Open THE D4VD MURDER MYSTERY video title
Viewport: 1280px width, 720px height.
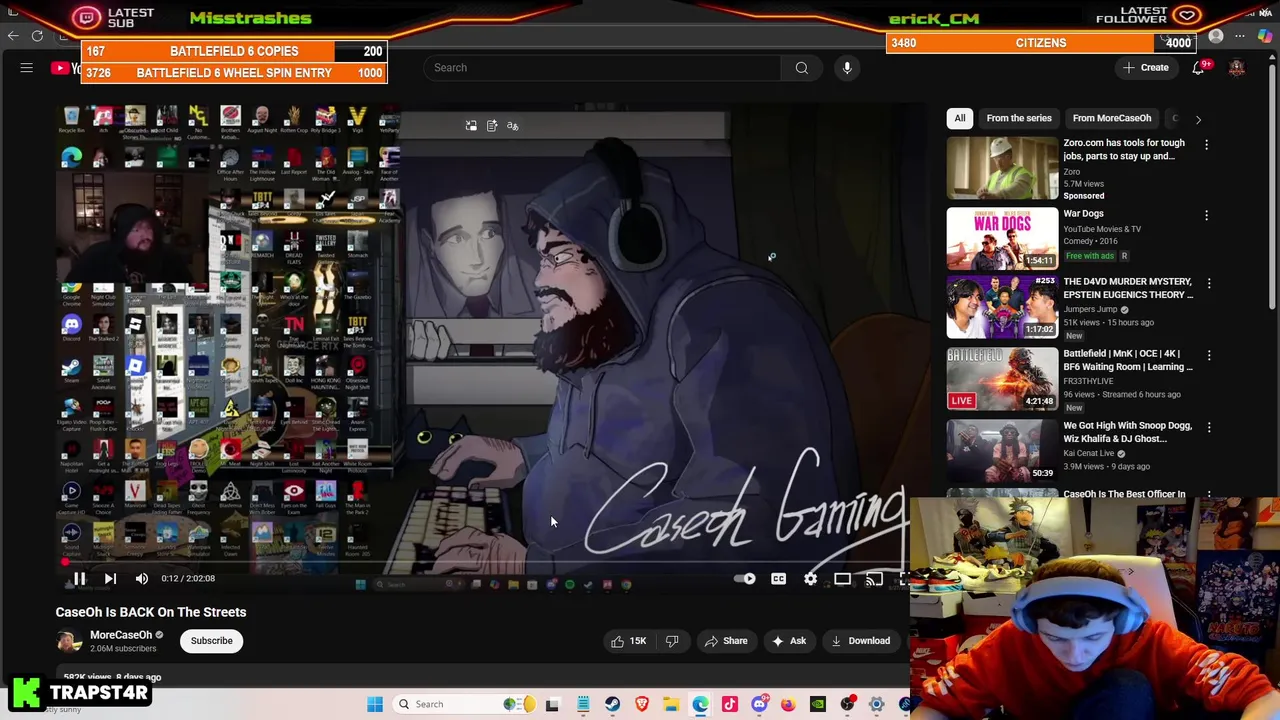tap(1128, 288)
